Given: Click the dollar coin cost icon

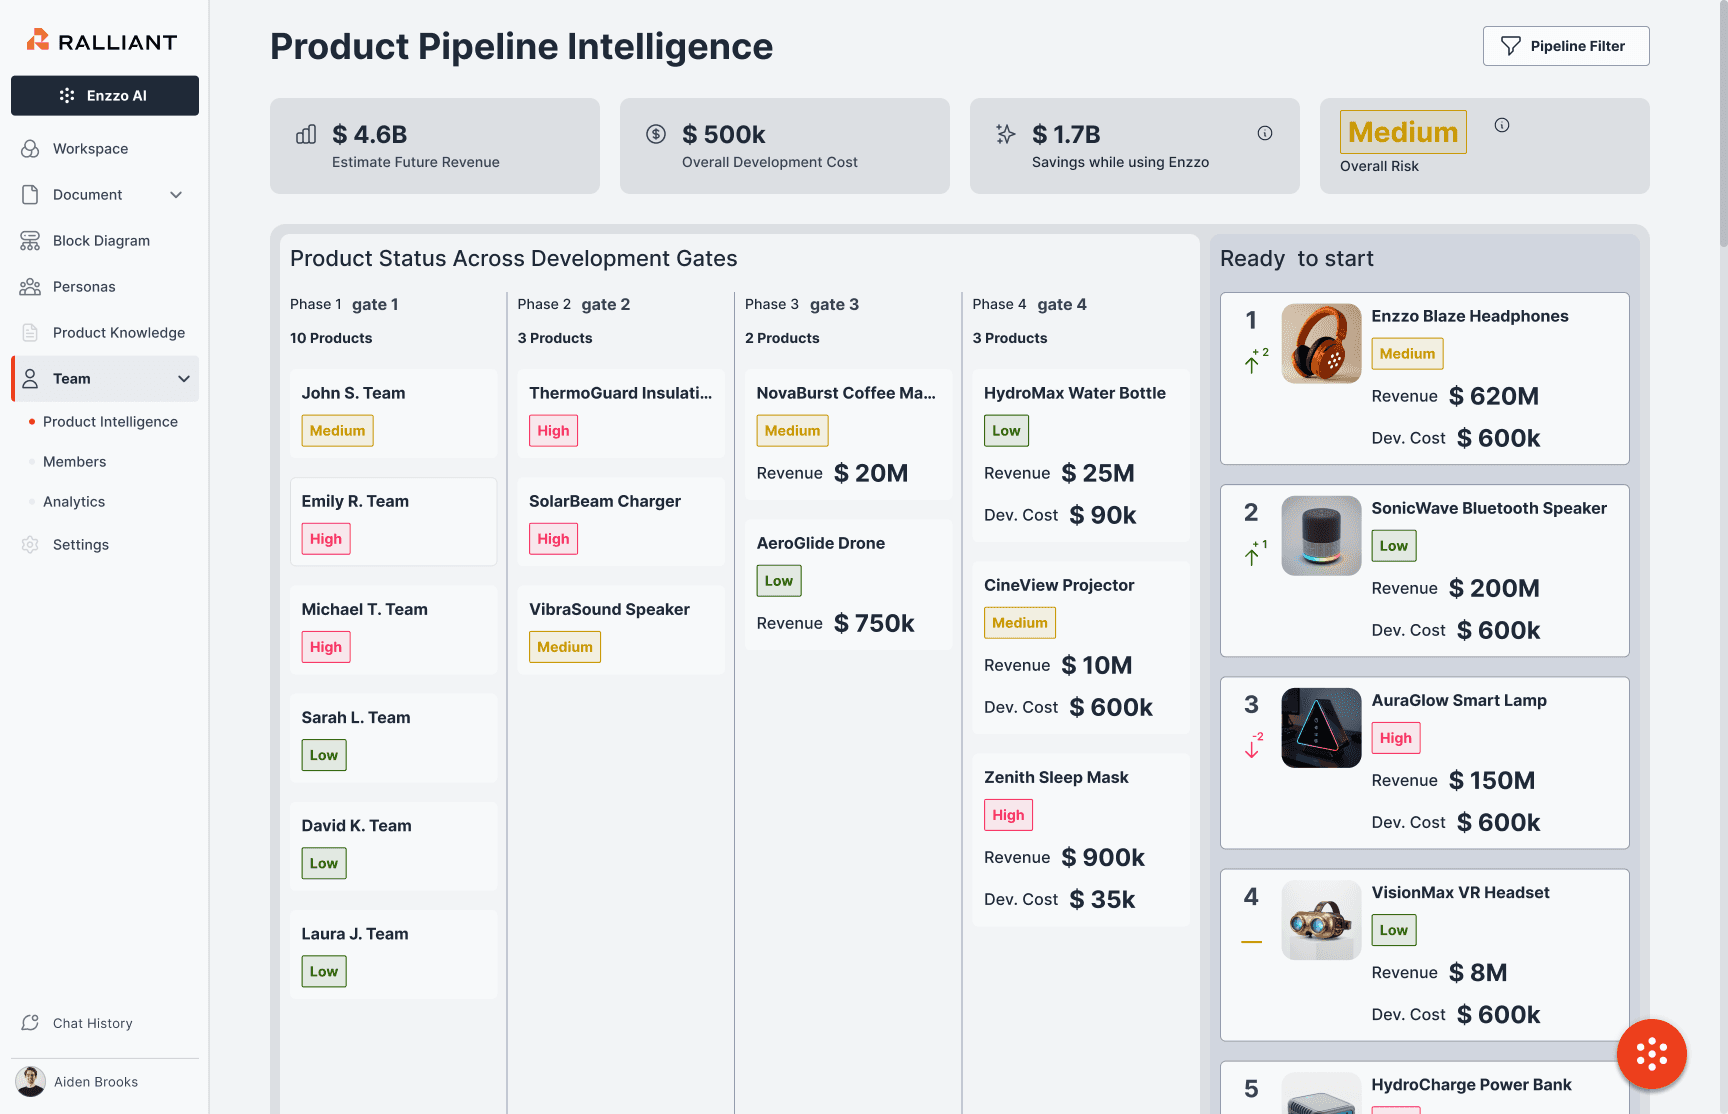Looking at the screenshot, I should tap(656, 134).
